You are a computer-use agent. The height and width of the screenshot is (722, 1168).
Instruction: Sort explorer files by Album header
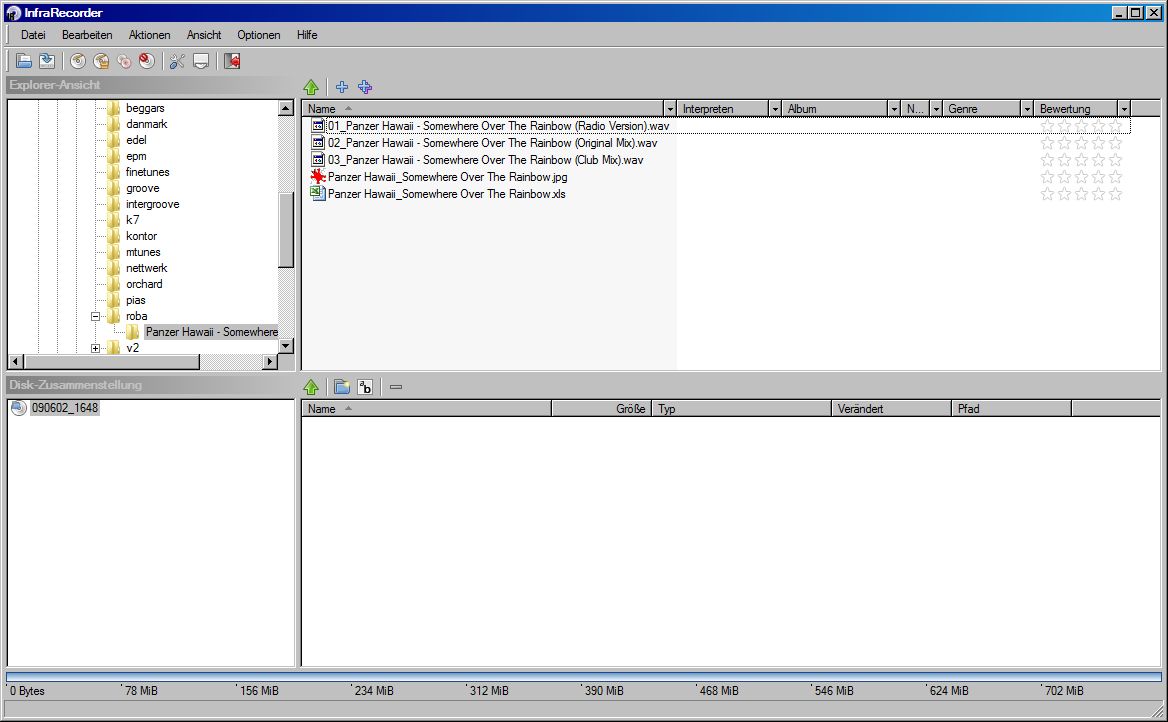834,109
